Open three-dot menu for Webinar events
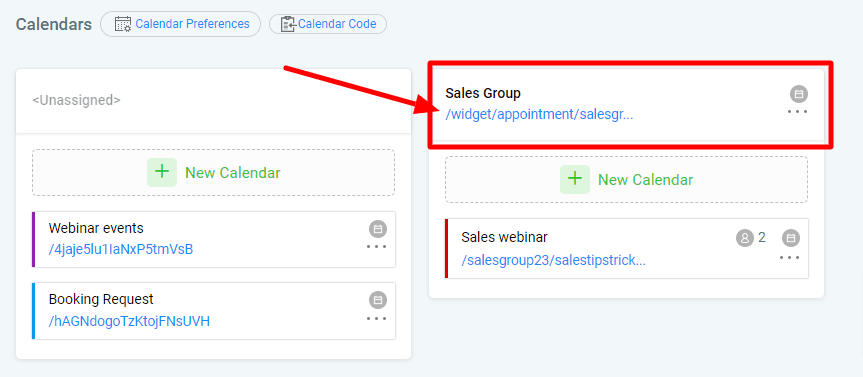The image size is (863, 377). coord(376,247)
